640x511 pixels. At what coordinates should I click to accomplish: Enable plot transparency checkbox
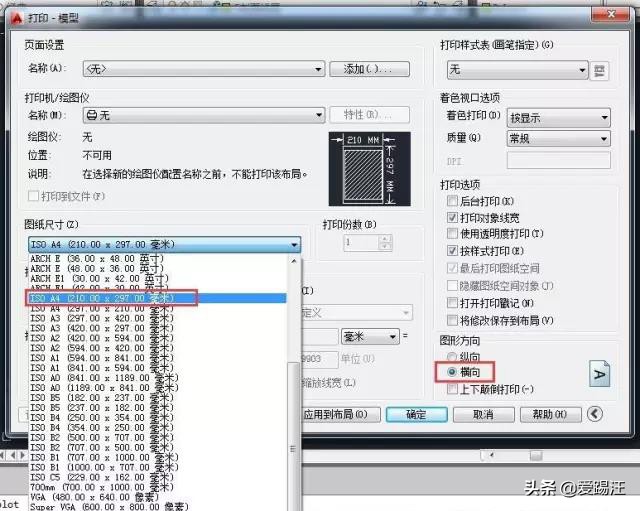tap(452, 233)
